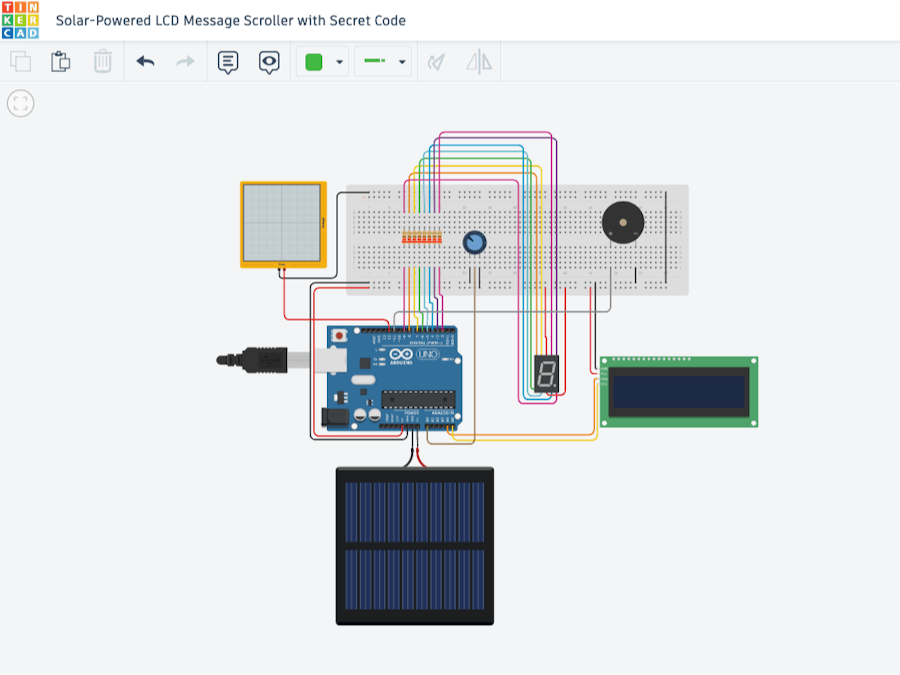Image resolution: width=900 pixels, height=675 pixels.
Task: Click the project title text
Action: [231, 20]
